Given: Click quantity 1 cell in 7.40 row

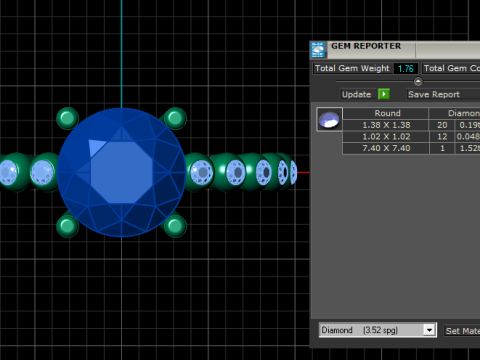Looking at the screenshot, I should pos(442,148).
